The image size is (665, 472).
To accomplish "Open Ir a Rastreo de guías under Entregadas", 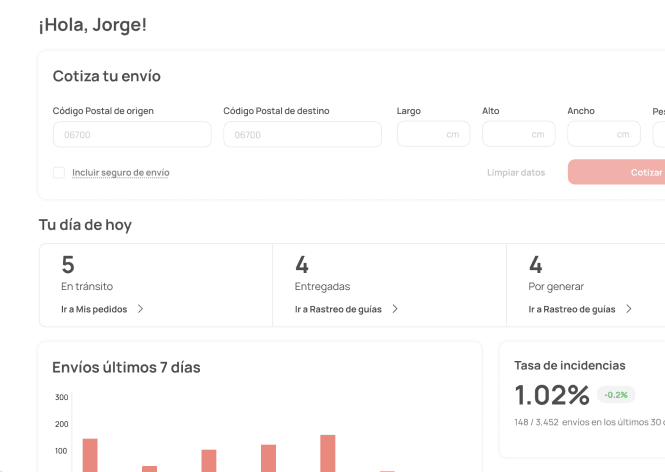I will click(x=338, y=309).
